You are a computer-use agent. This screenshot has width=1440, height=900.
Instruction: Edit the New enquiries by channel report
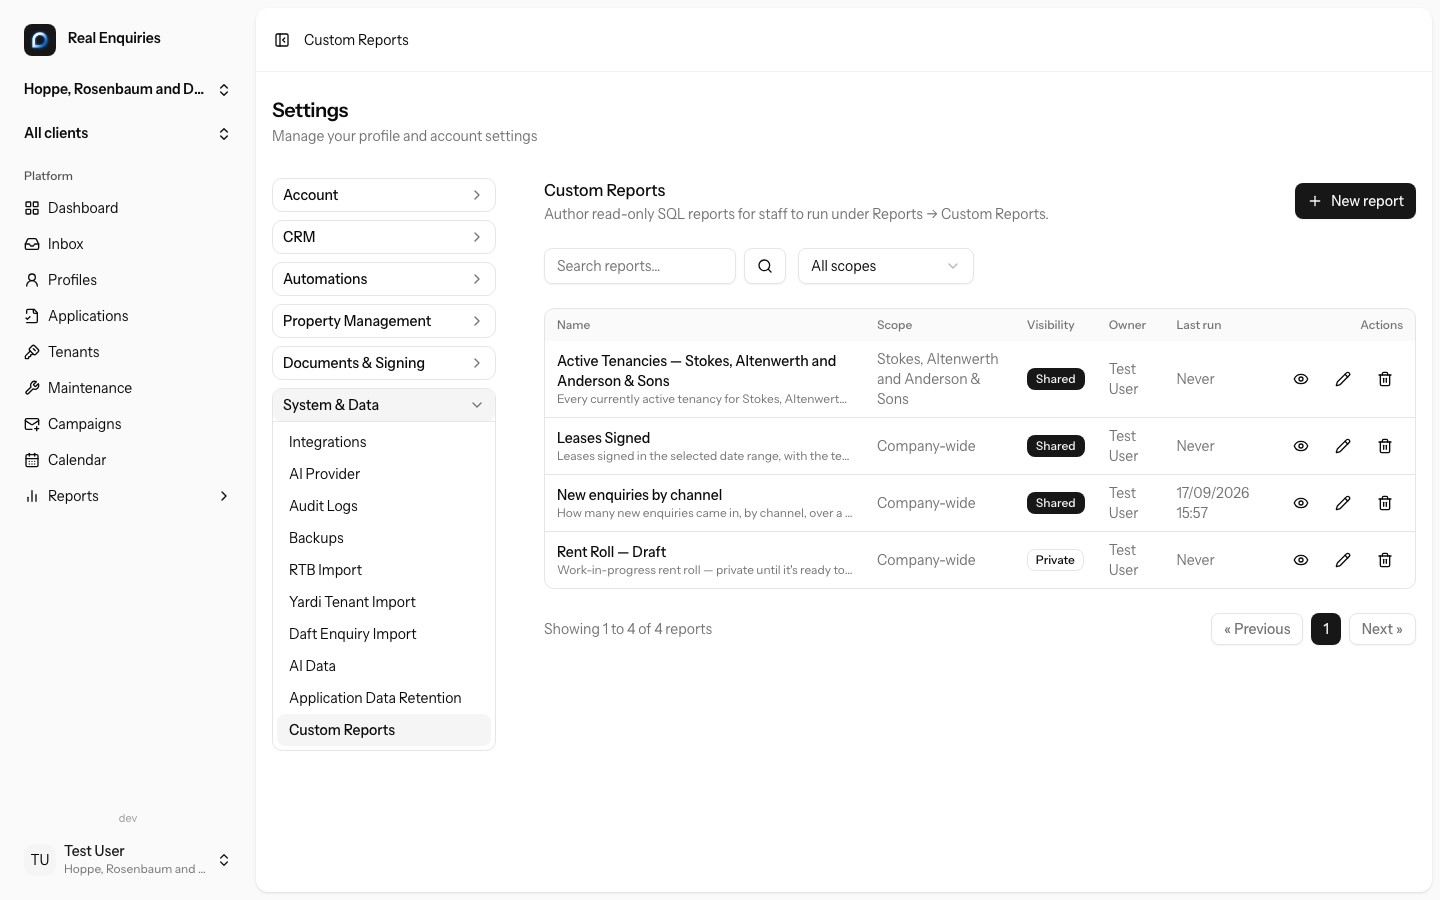[x=1343, y=503]
